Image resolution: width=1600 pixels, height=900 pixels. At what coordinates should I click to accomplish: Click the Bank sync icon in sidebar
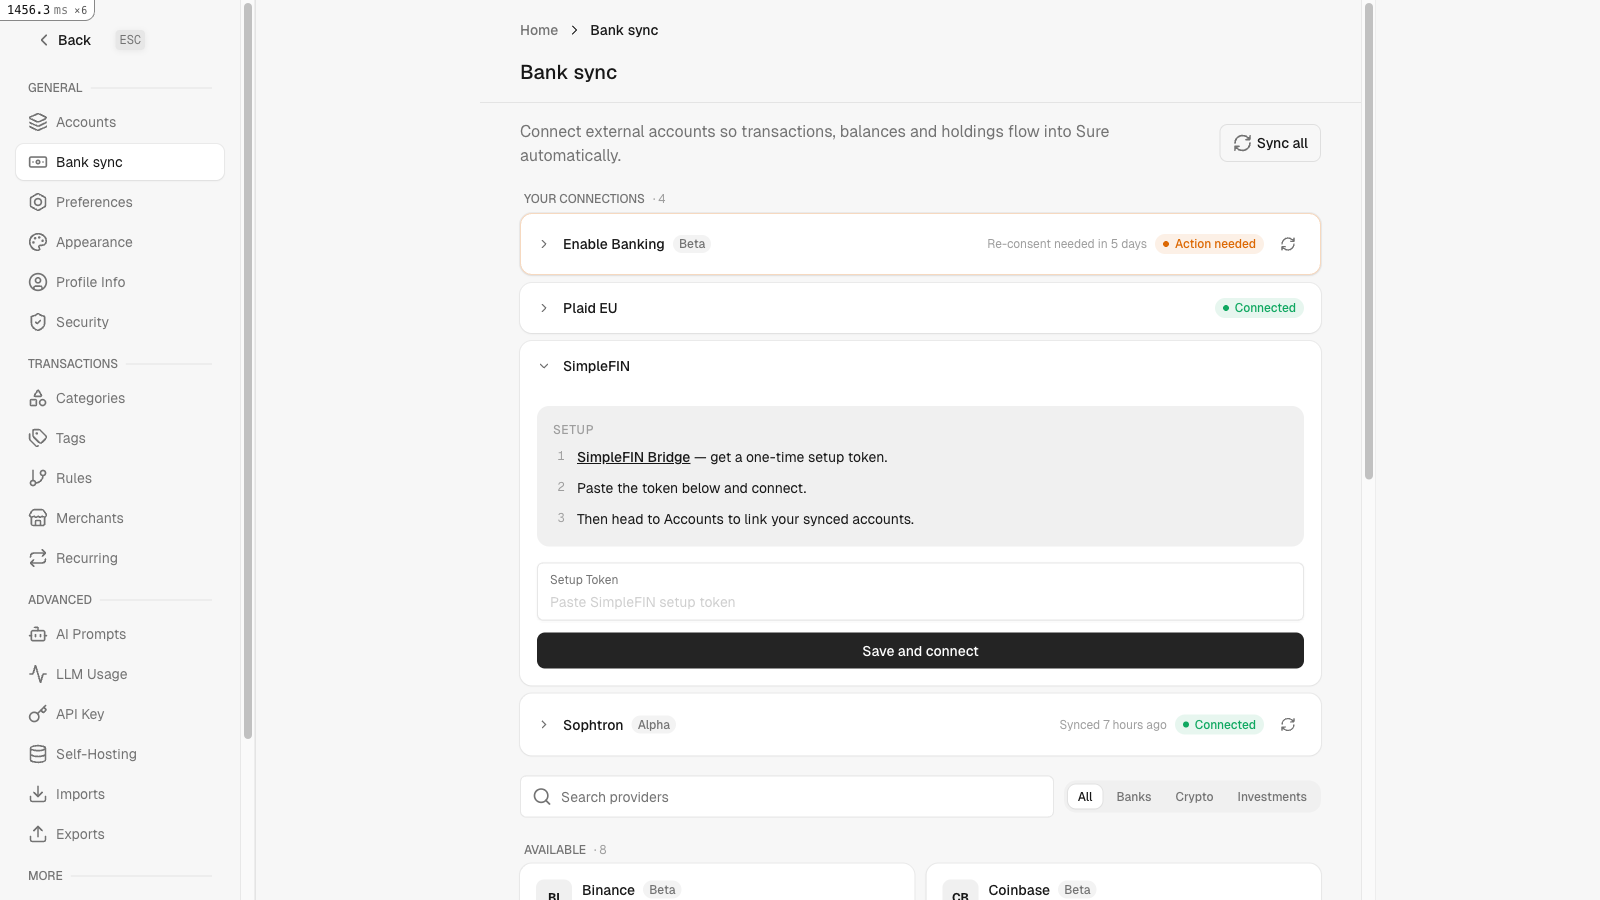38,162
